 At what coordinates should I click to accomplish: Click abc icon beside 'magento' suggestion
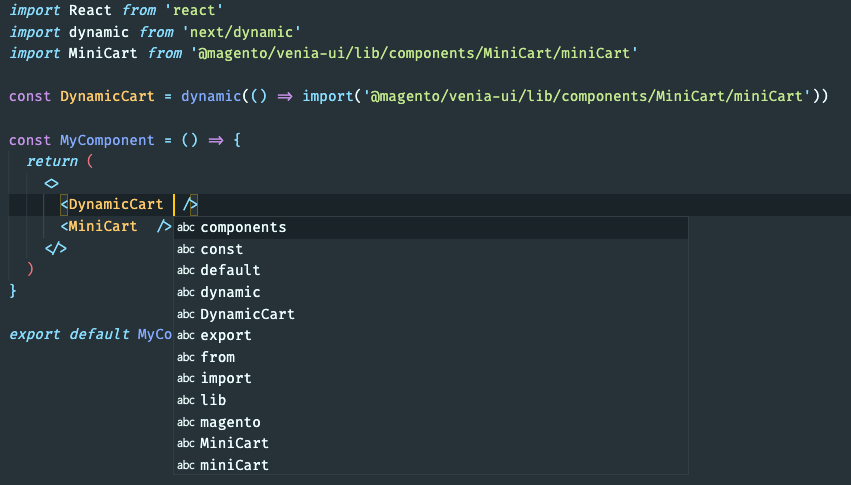point(186,422)
